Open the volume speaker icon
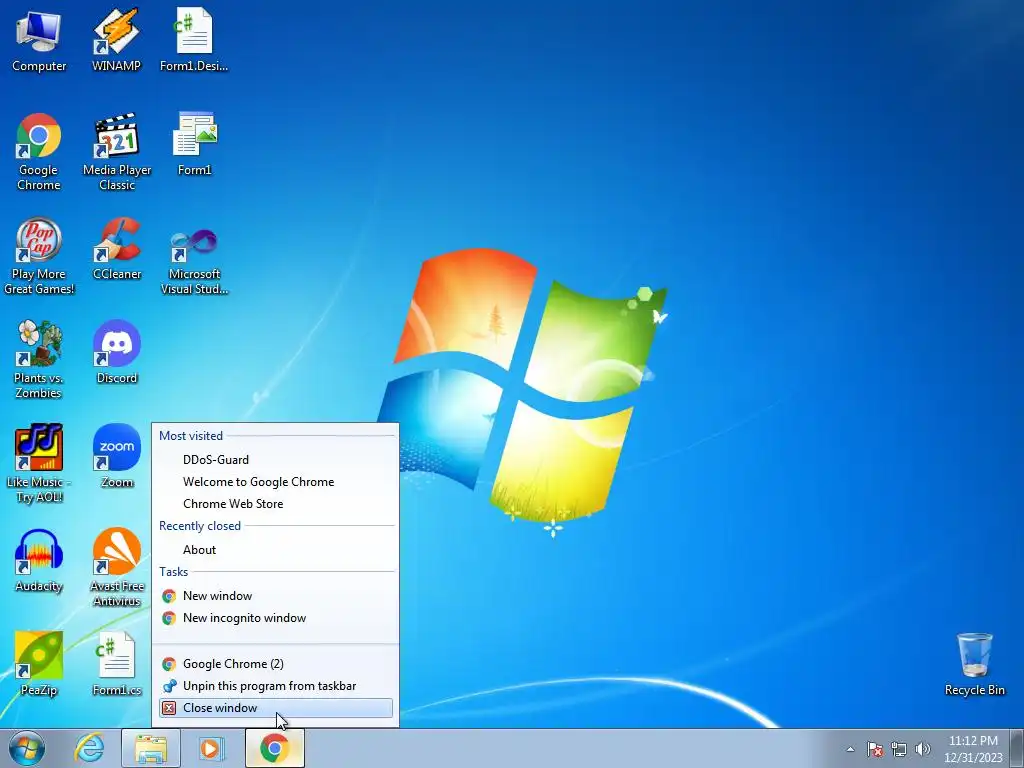The width and height of the screenshot is (1024, 768). point(923,749)
